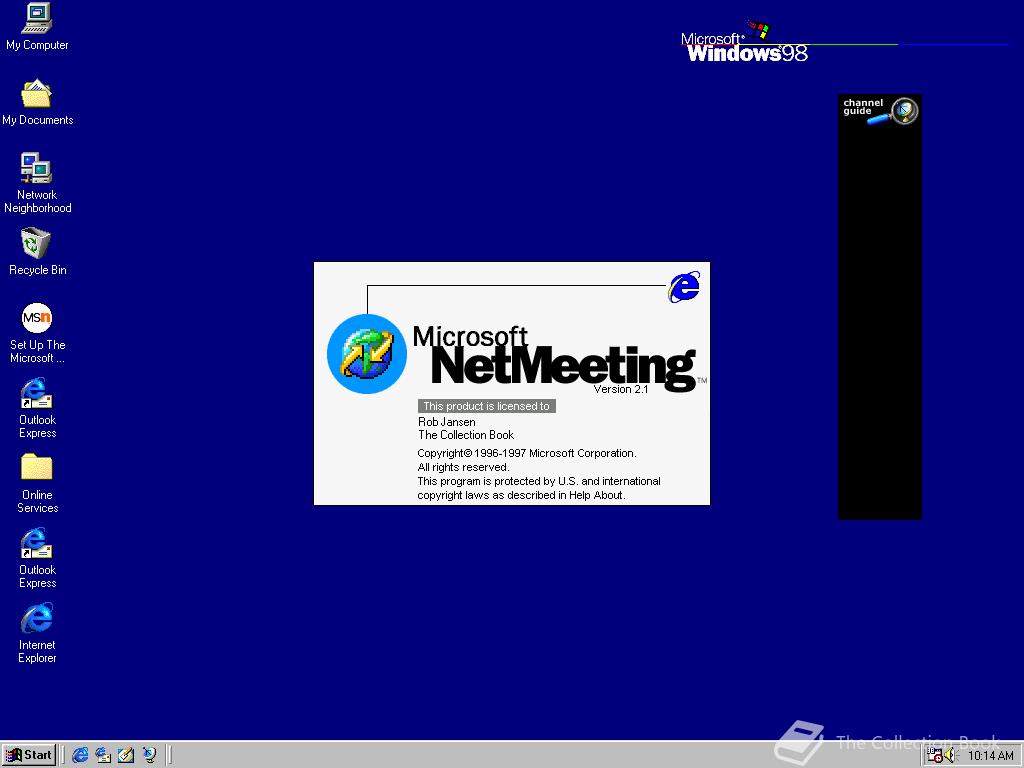
Task: Select the Network Neighborhood icon
Action: tap(37, 183)
